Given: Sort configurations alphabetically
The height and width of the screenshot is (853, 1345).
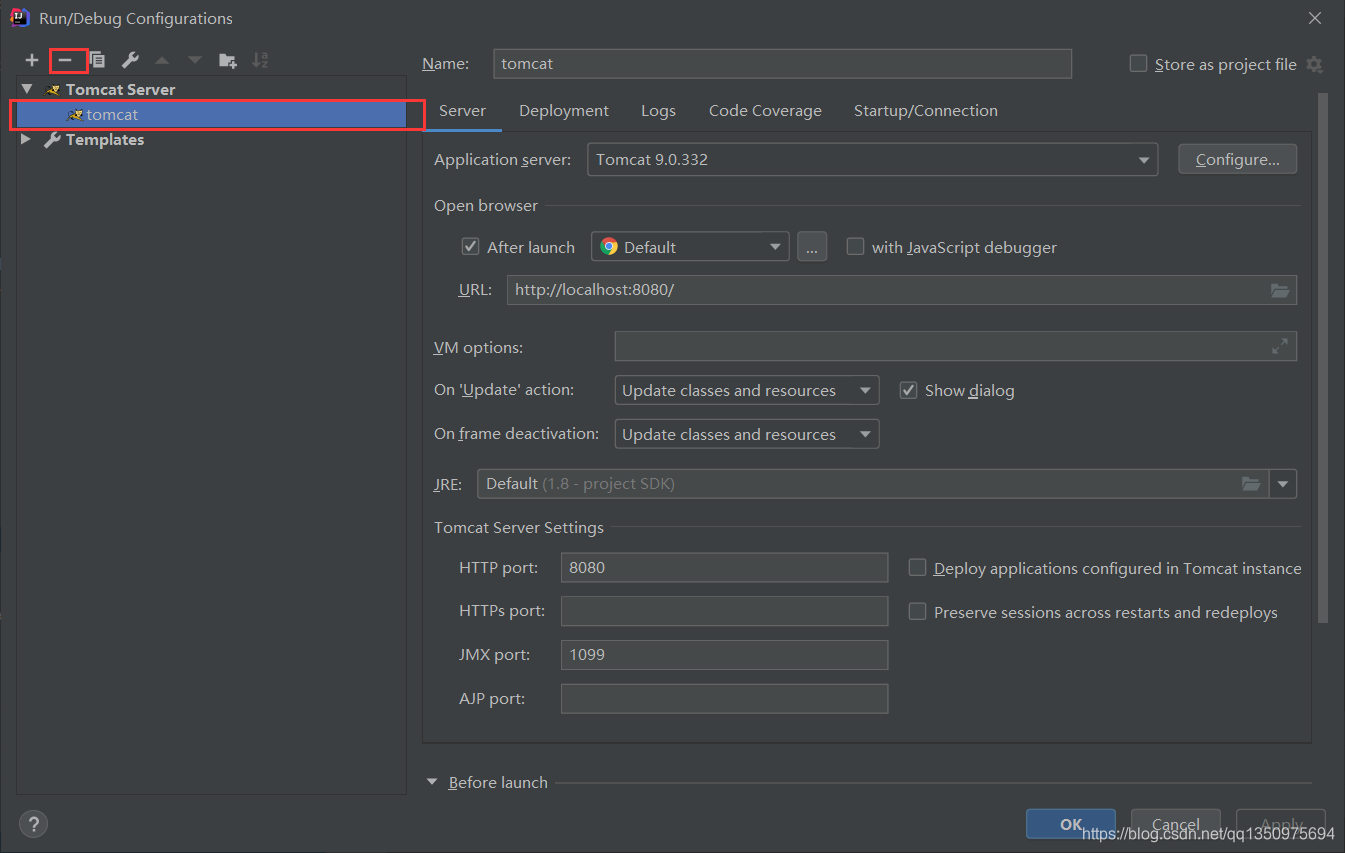Looking at the screenshot, I should point(260,61).
